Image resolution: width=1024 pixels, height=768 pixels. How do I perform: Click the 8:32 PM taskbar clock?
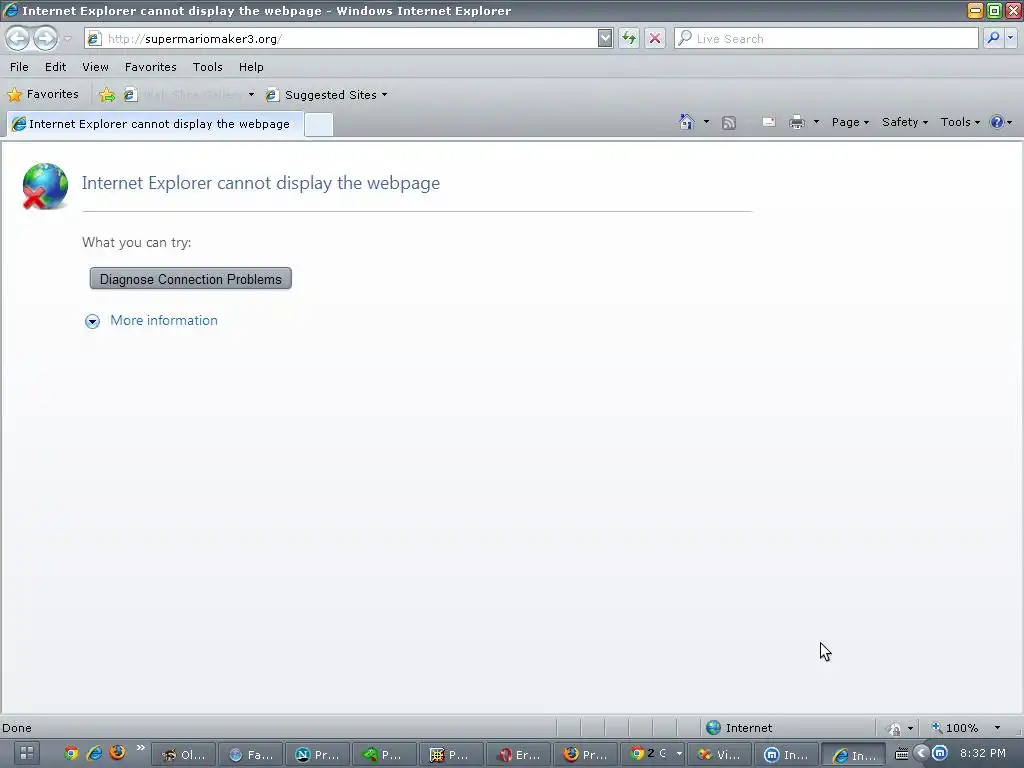982,753
